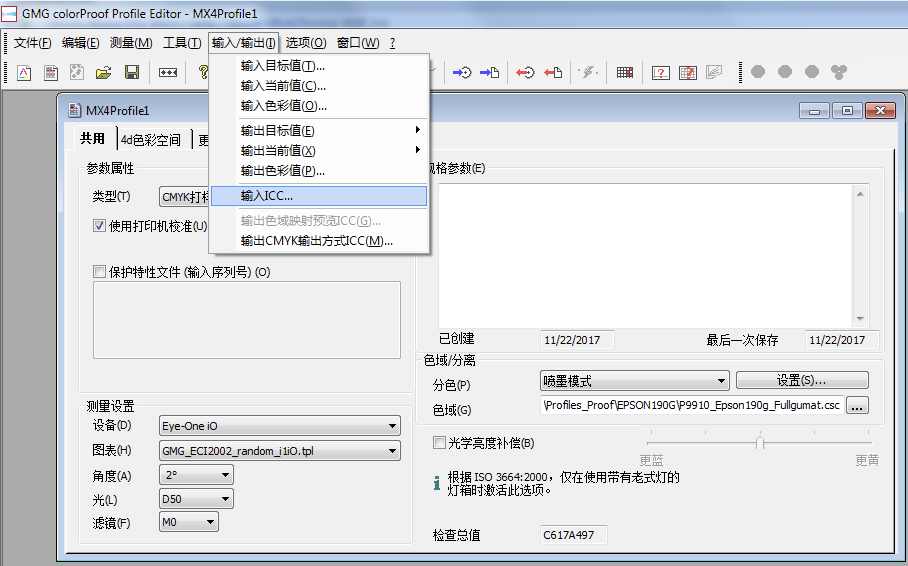Choose 输入当前值 menu entry
The image size is (908, 566).
319,86
